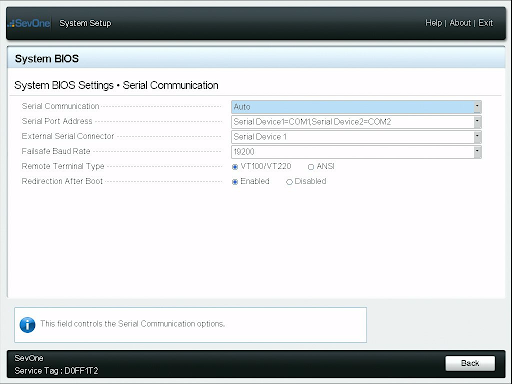Screen dimensions: 512x384
Task: Click the System Setup title text
Action: click(85, 23)
